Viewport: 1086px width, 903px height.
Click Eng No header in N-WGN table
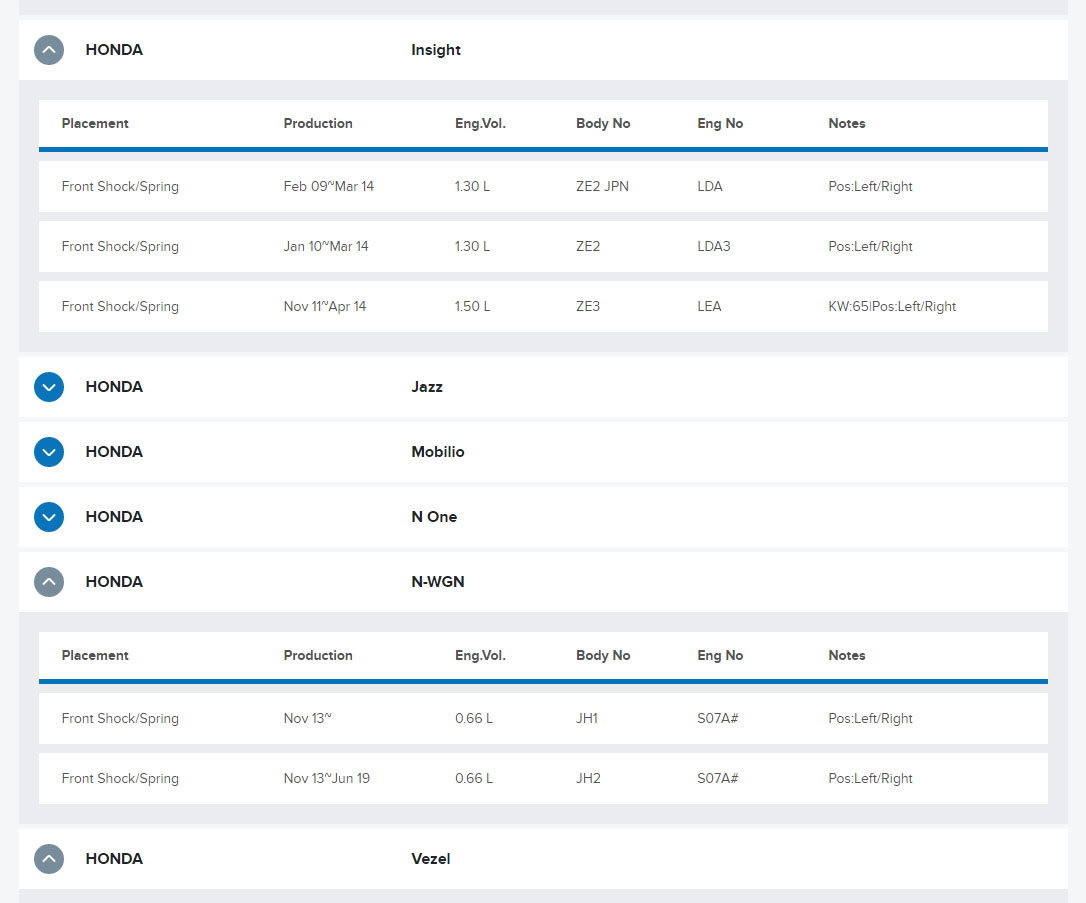pyautogui.click(x=720, y=656)
